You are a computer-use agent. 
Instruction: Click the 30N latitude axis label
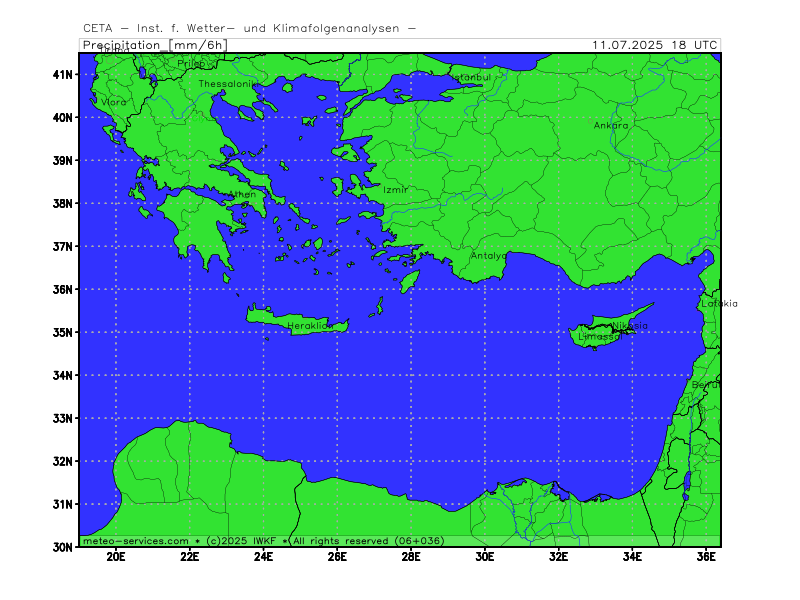coord(62,547)
